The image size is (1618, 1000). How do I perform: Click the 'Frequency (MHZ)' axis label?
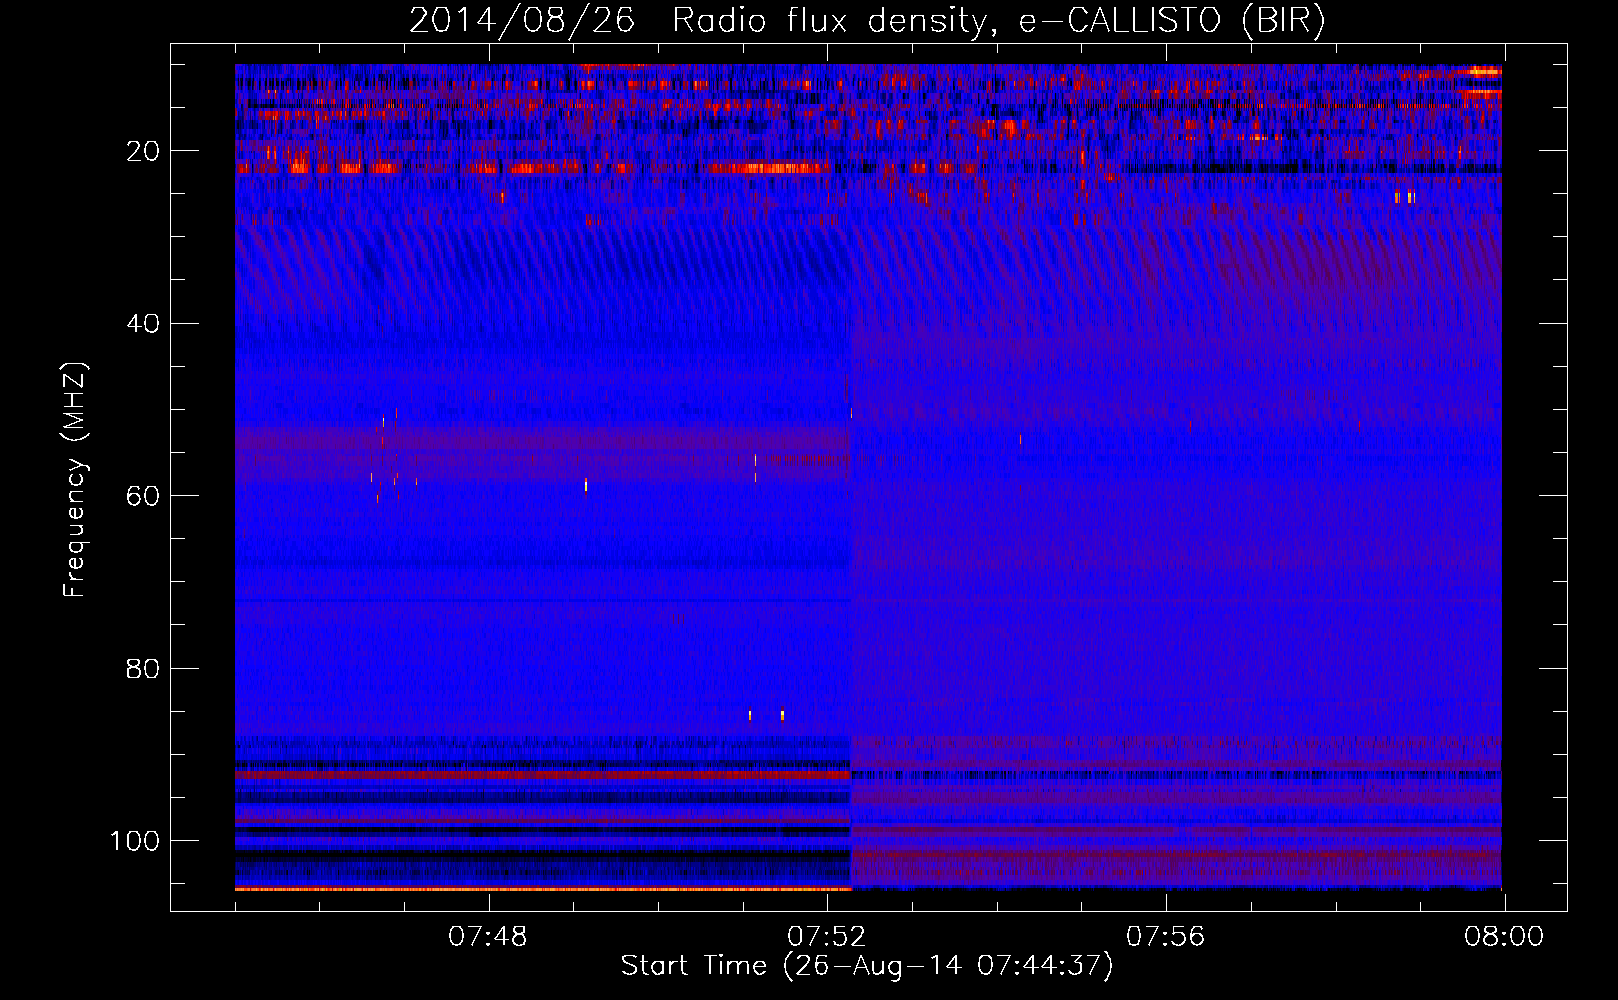point(75,480)
